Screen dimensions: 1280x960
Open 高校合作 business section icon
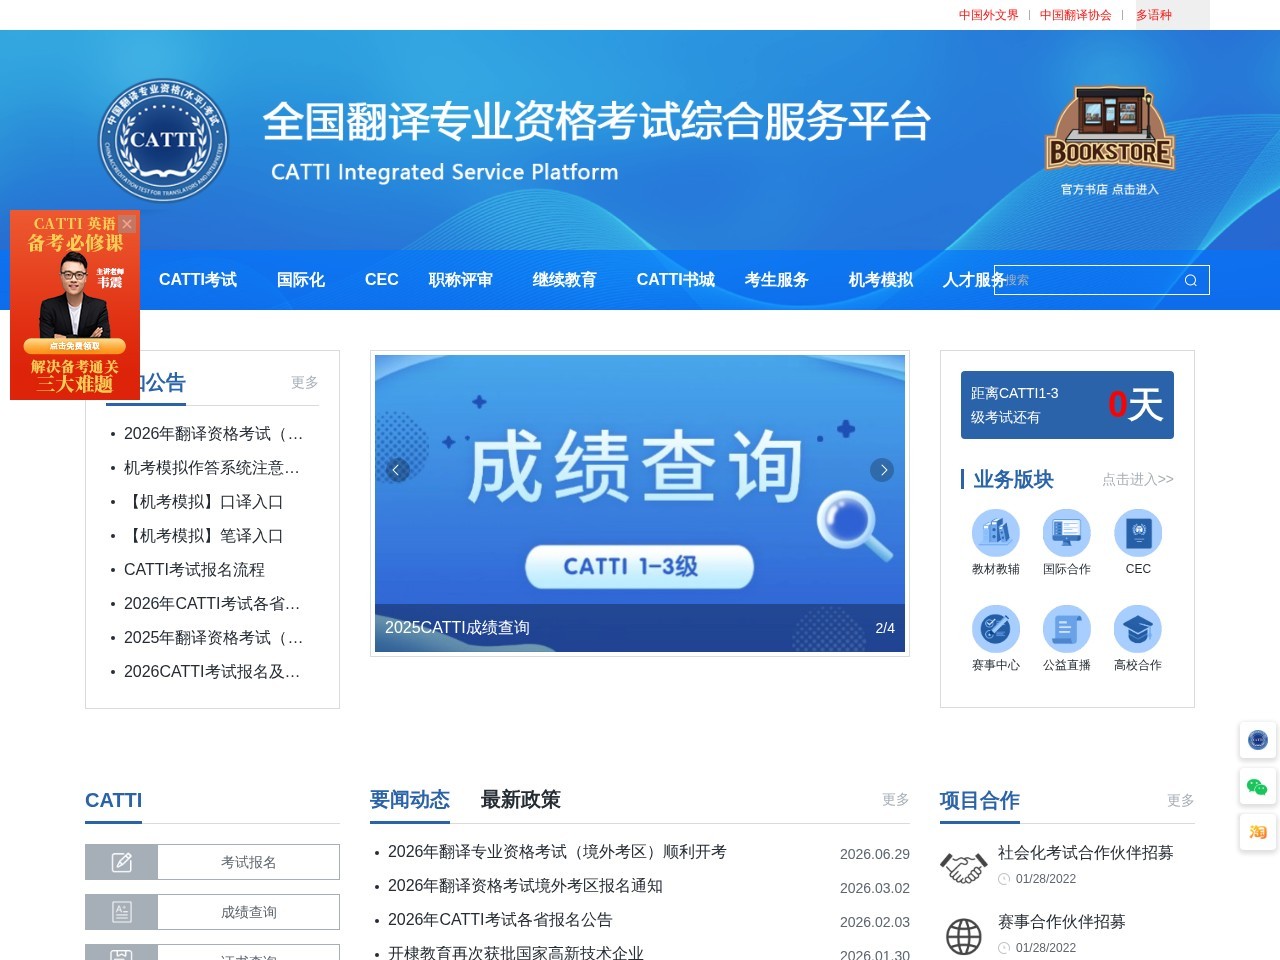pos(1138,629)
